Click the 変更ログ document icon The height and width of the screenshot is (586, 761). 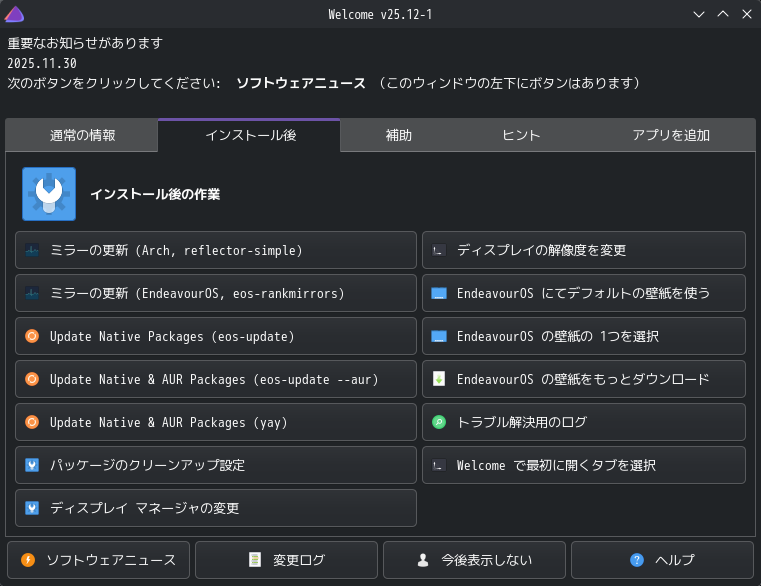(x=255, y=560)
